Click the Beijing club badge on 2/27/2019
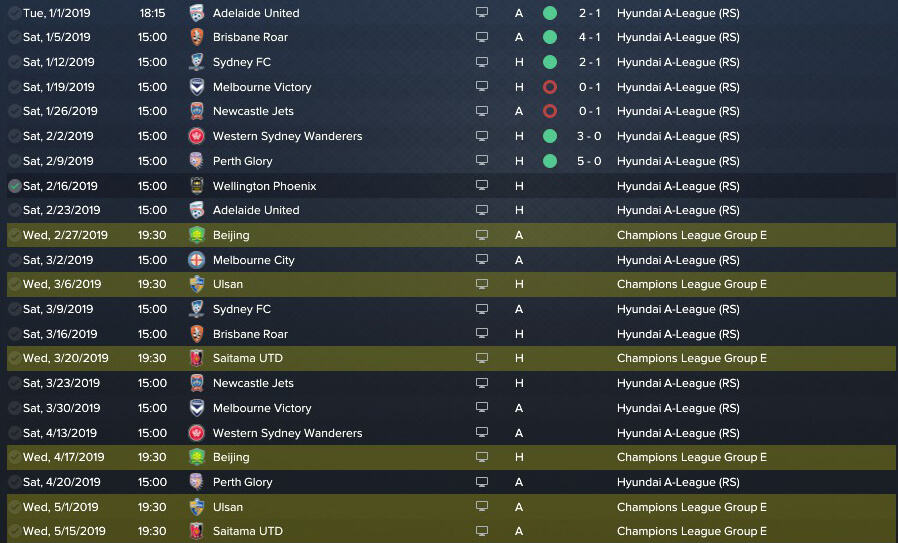This screenshot has width=898, height=543. pos(196,235)
